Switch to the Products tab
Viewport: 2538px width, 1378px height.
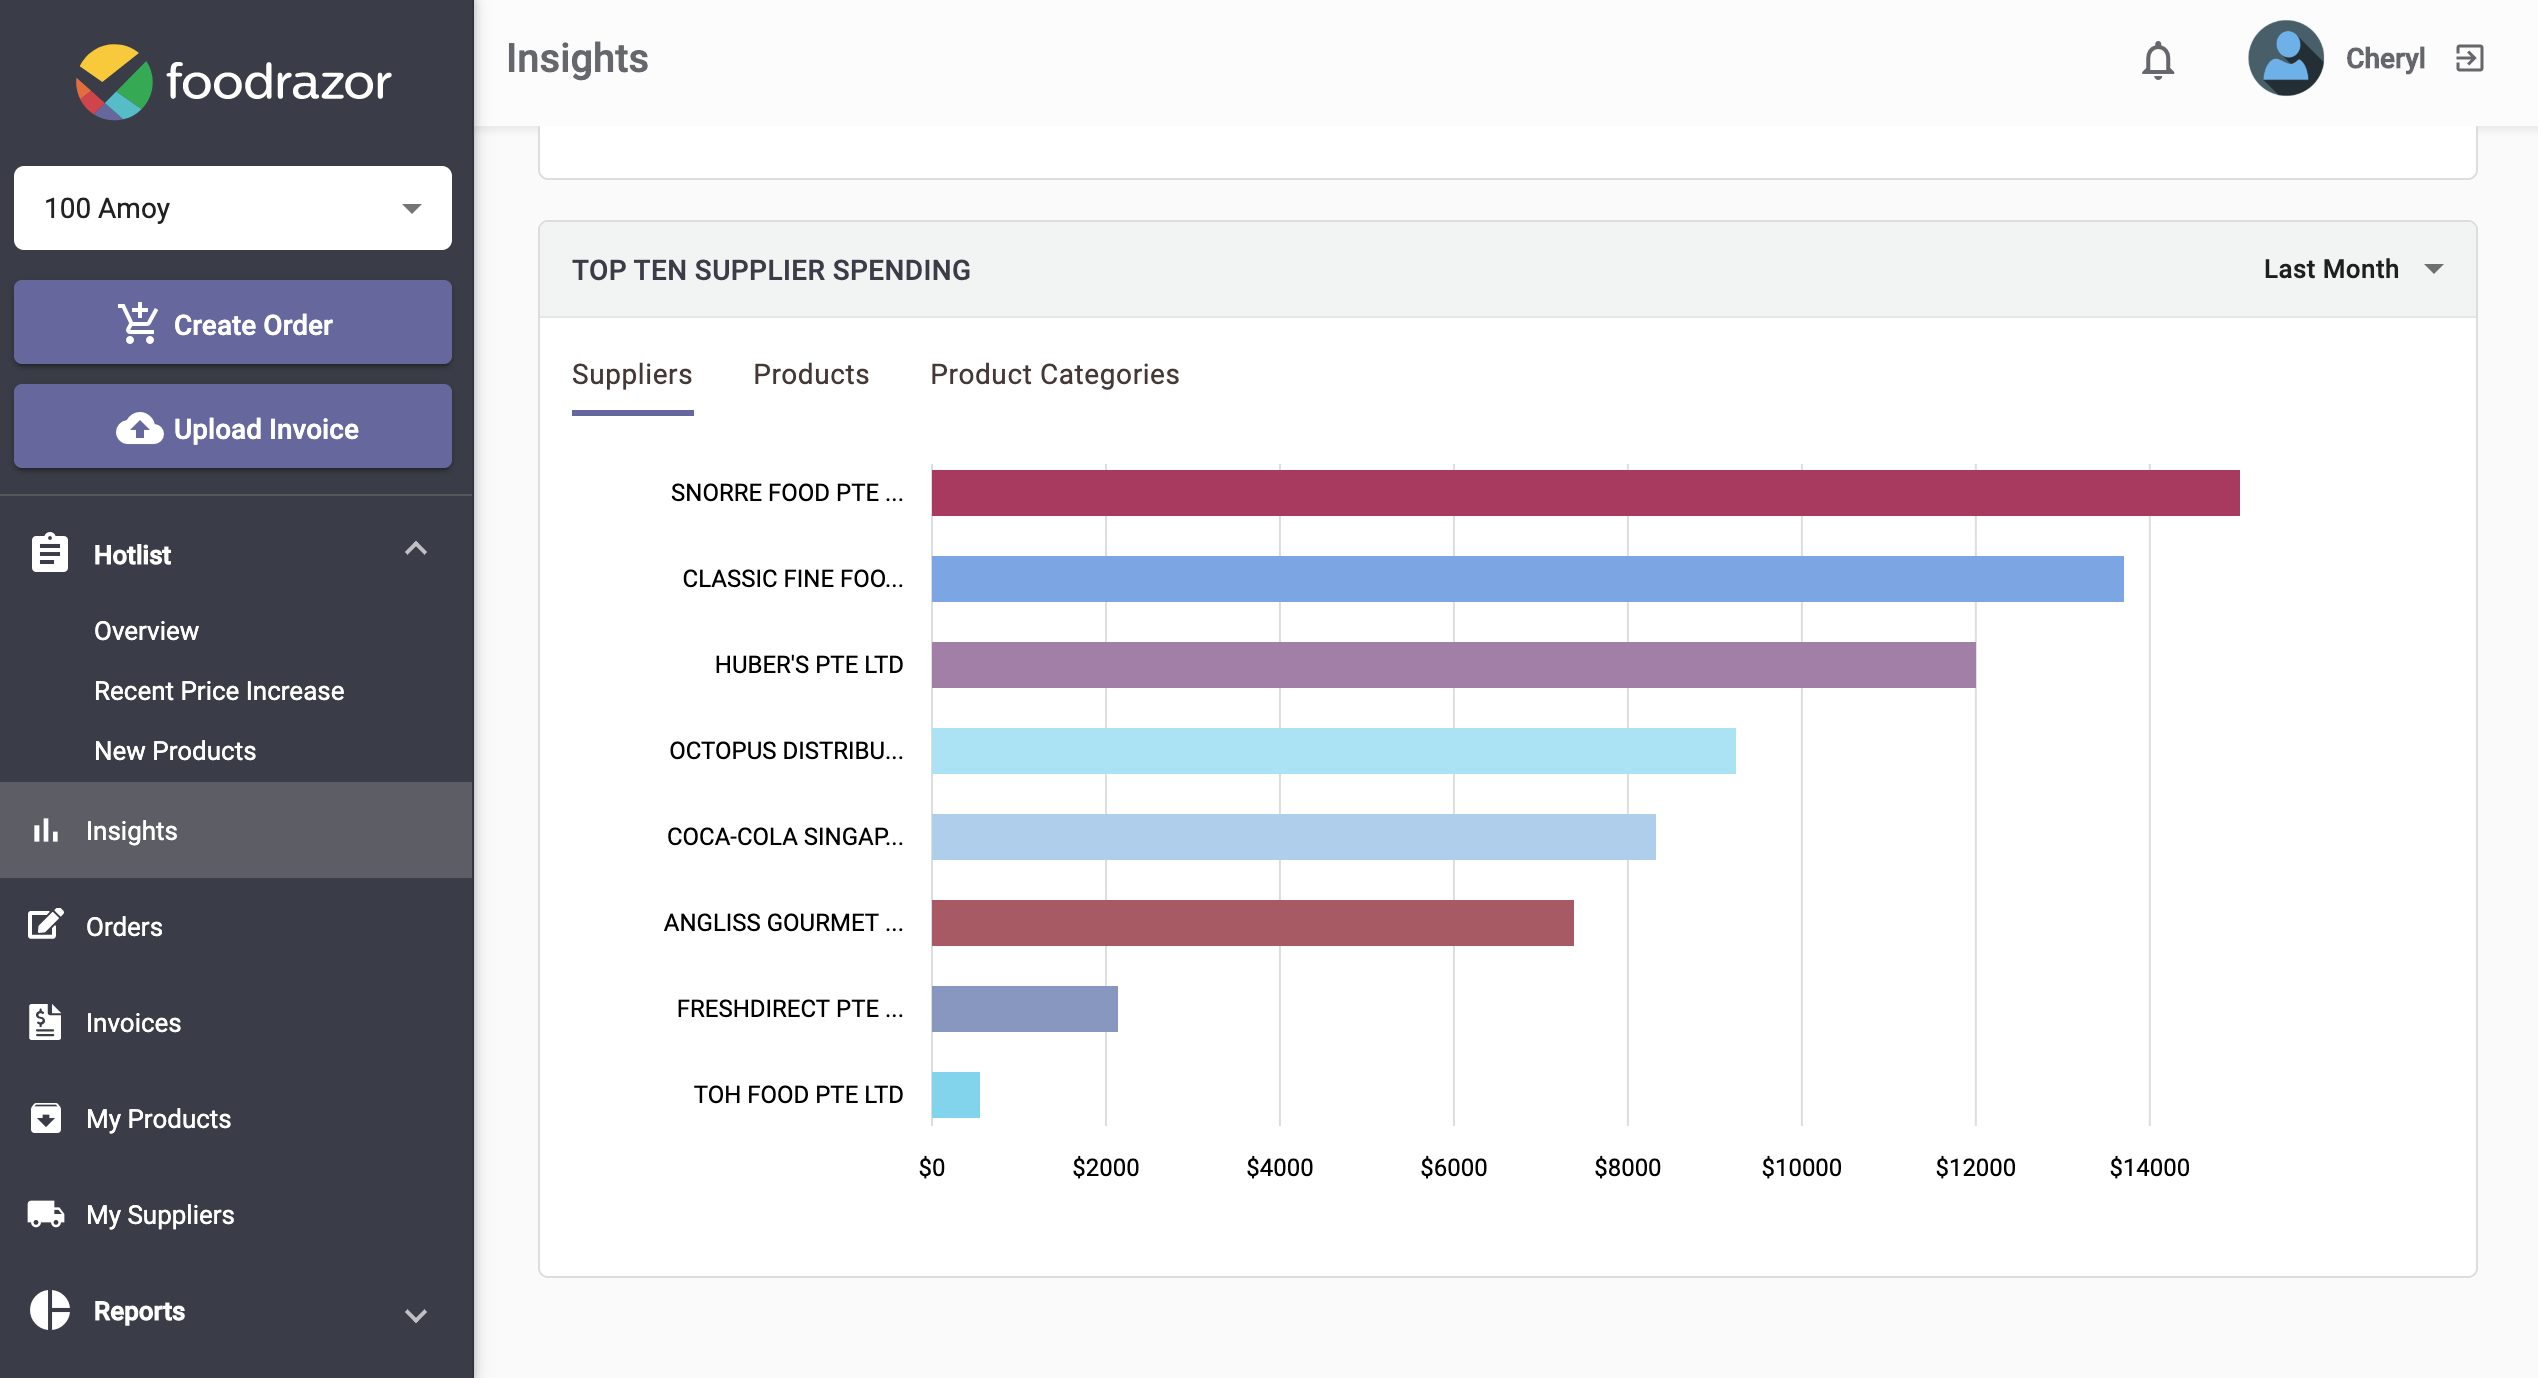pyautogui.click(x=811, y=374)
